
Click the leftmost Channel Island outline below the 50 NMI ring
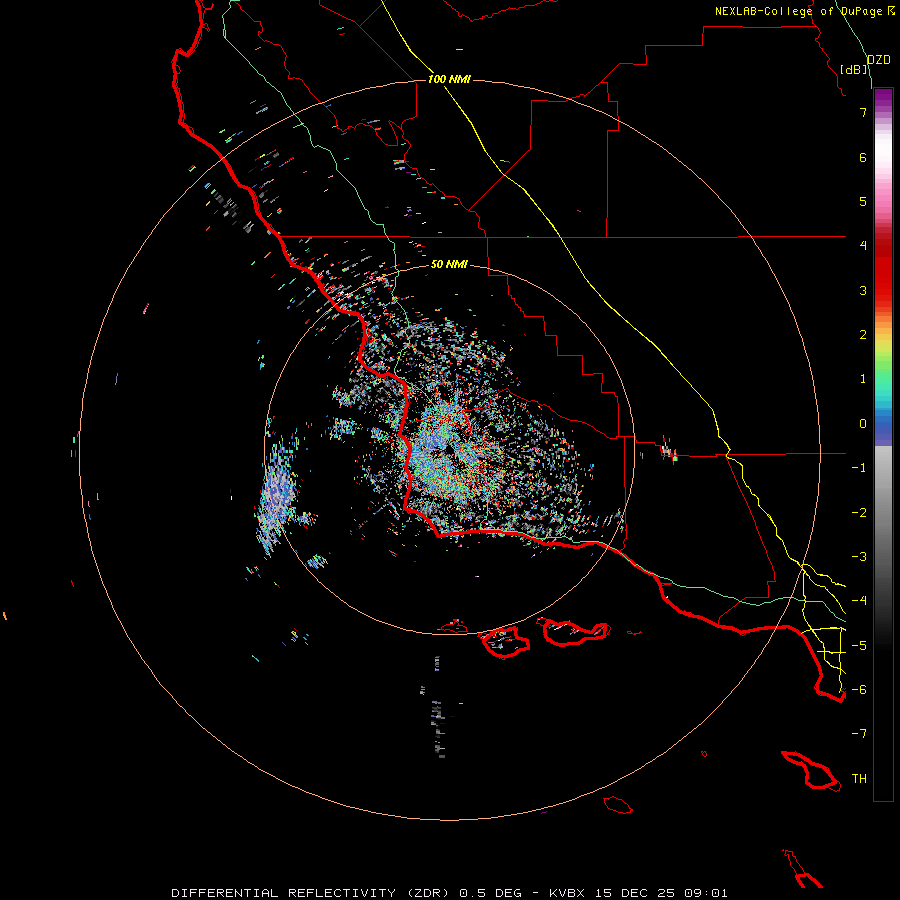point(452,626)
